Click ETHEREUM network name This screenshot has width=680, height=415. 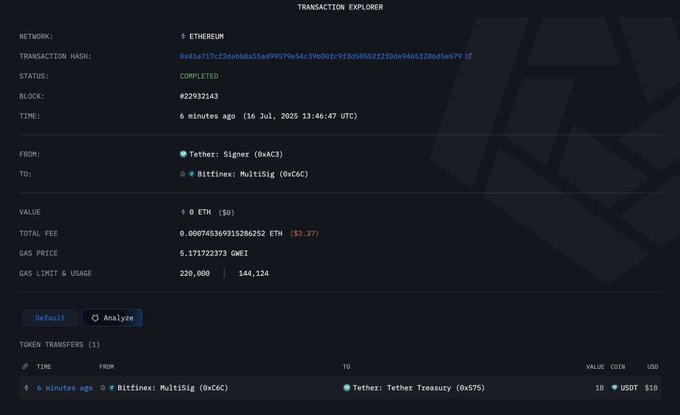(x=206, y=36)
